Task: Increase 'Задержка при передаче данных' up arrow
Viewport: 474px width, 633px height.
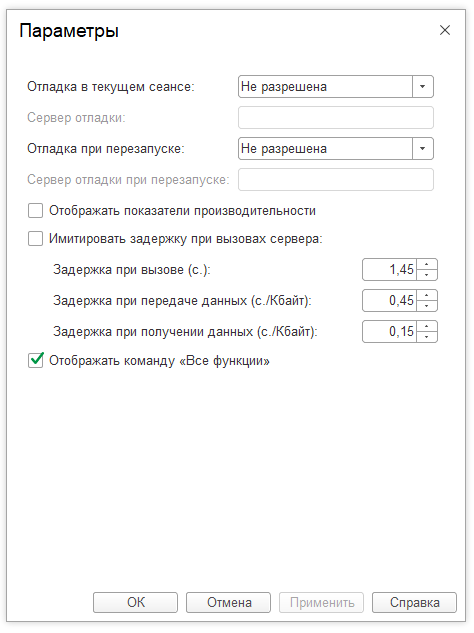Action: (427, 296)
